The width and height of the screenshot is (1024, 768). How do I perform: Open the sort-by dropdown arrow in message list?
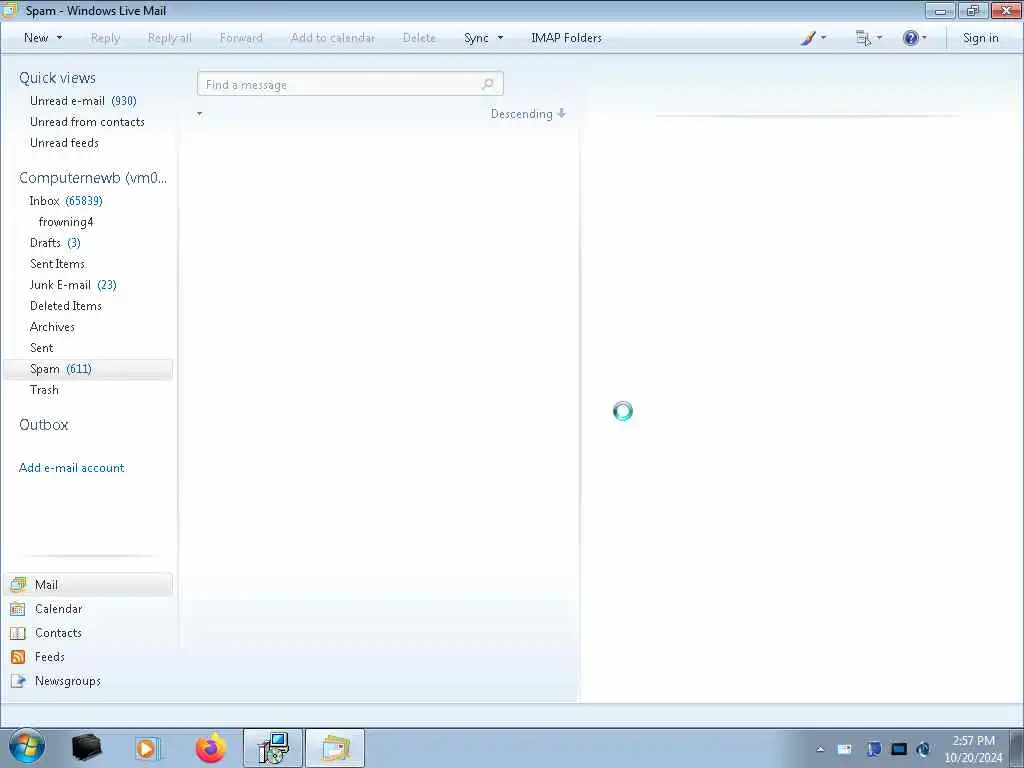click(199, 114)
